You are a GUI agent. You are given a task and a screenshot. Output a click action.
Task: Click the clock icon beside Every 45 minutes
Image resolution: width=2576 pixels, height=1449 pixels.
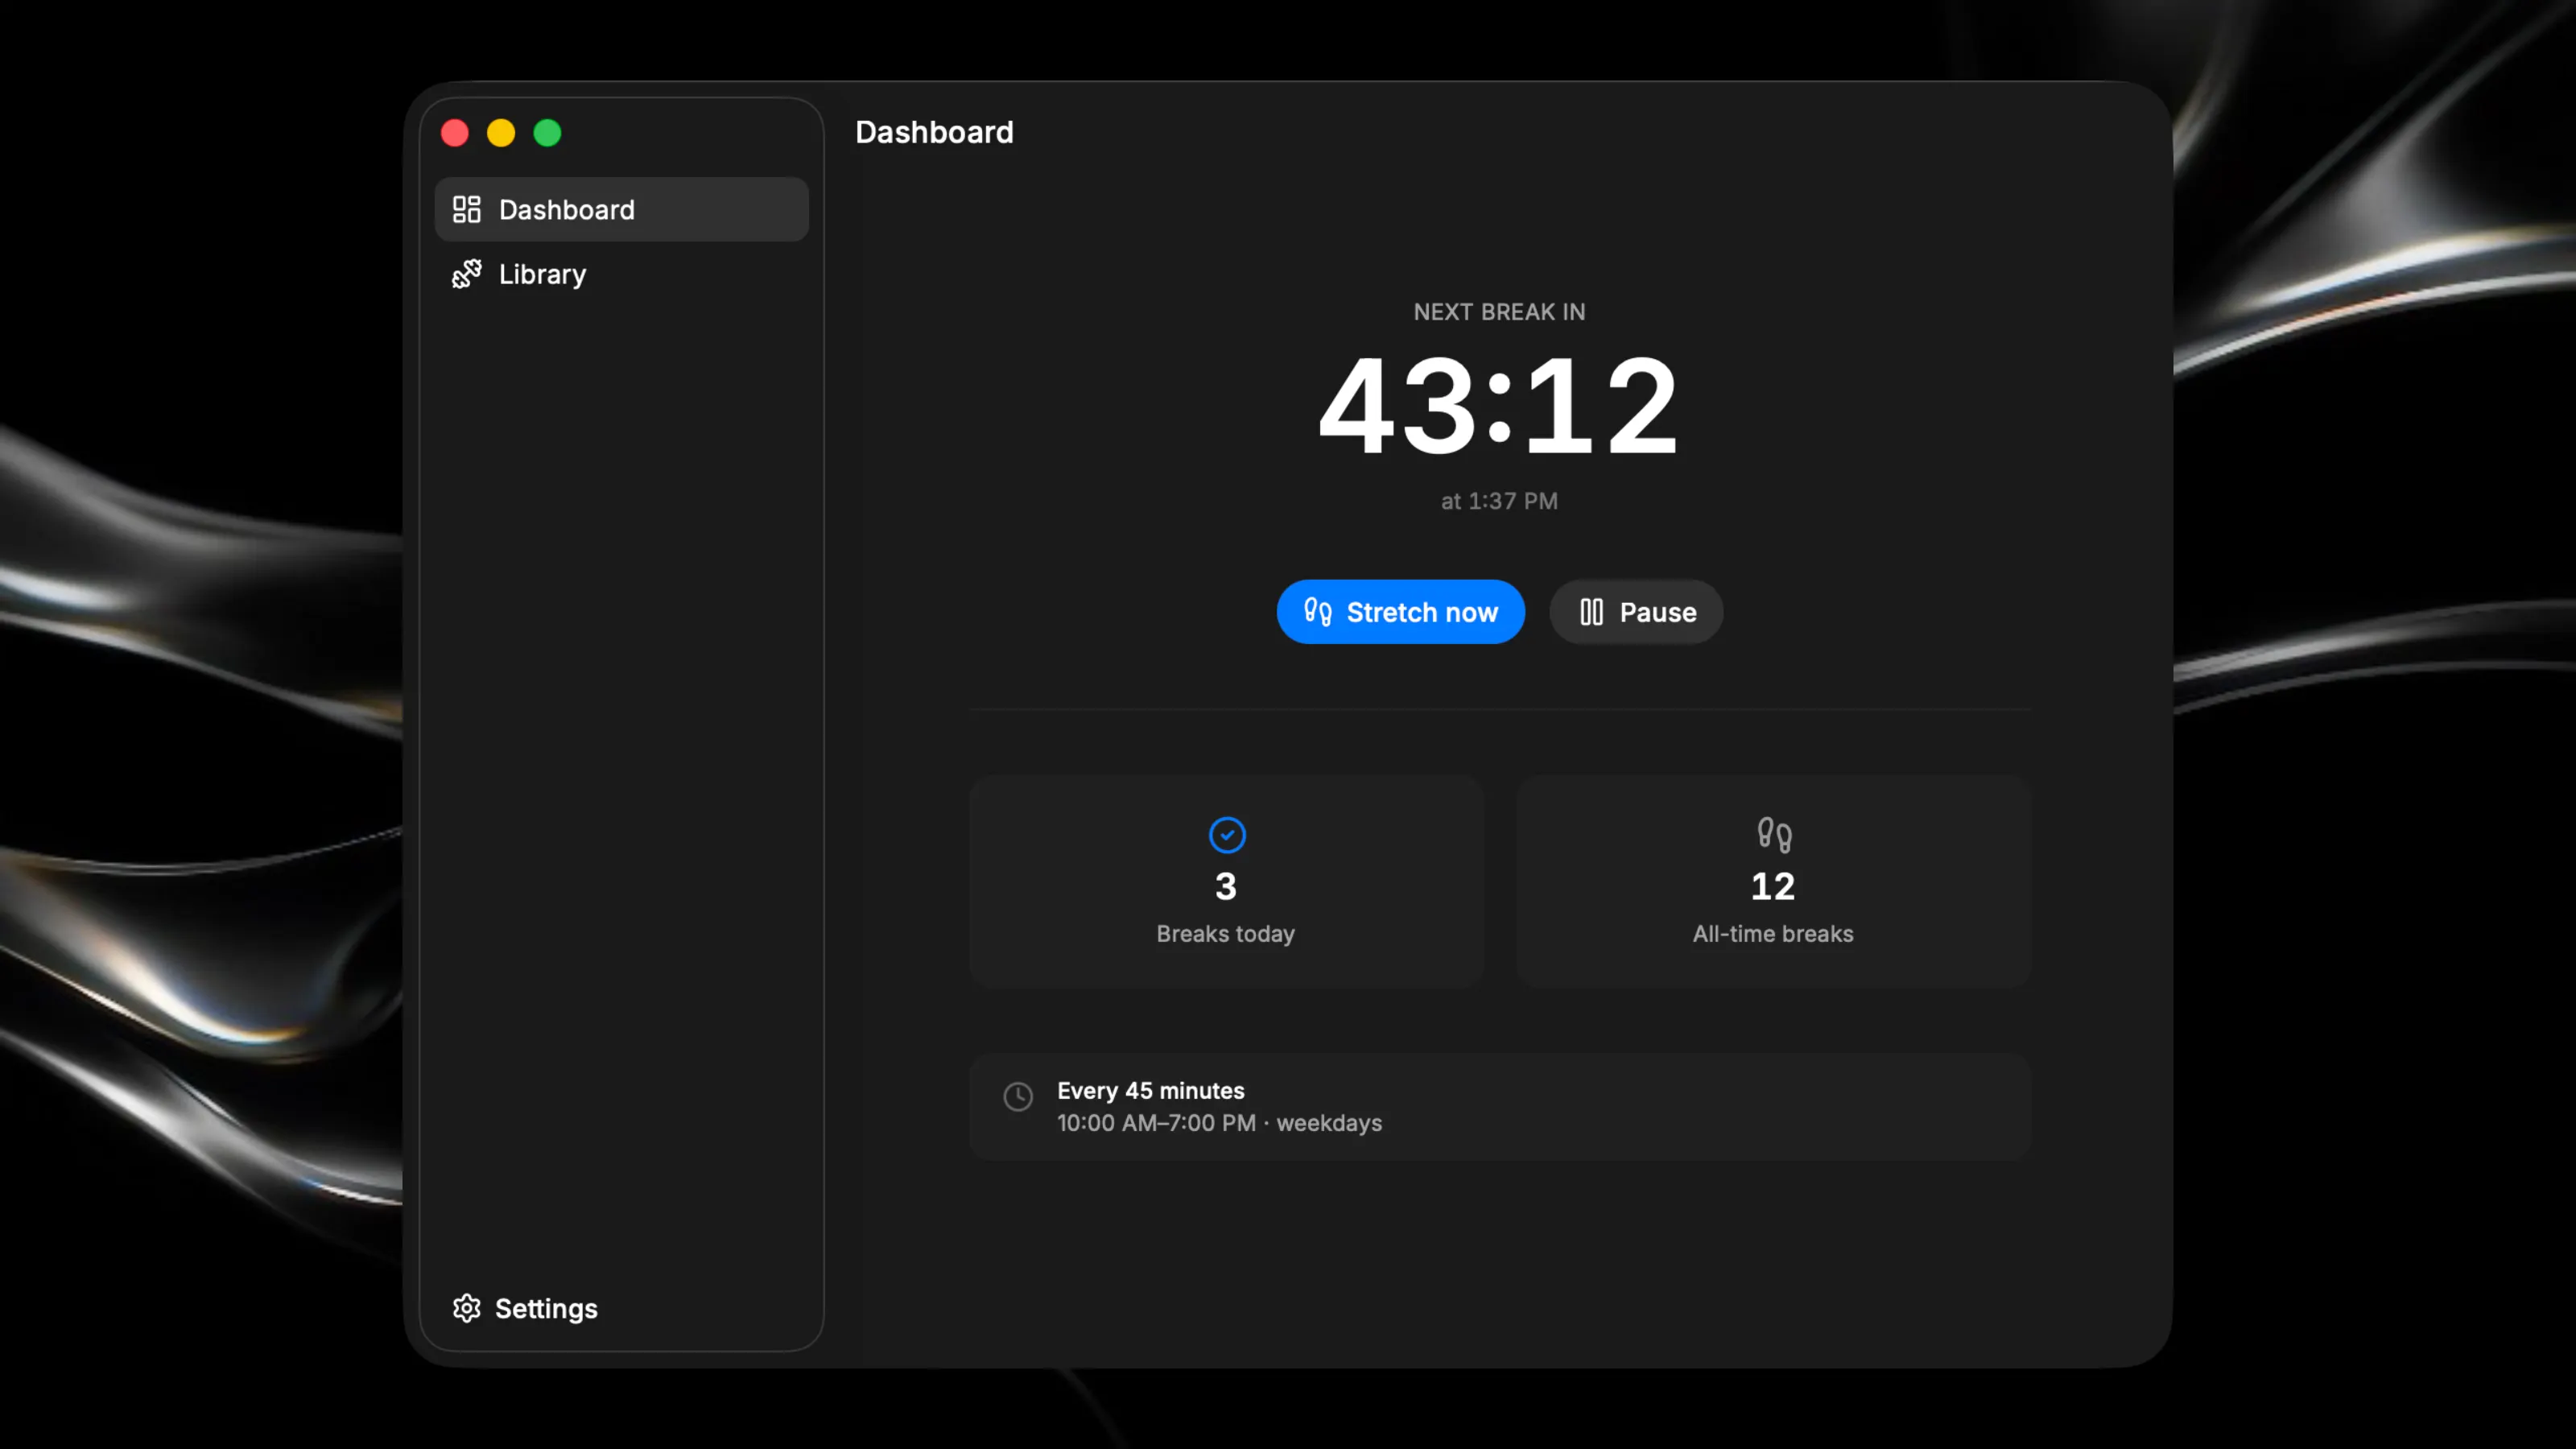click(x=1018, y=1097)
